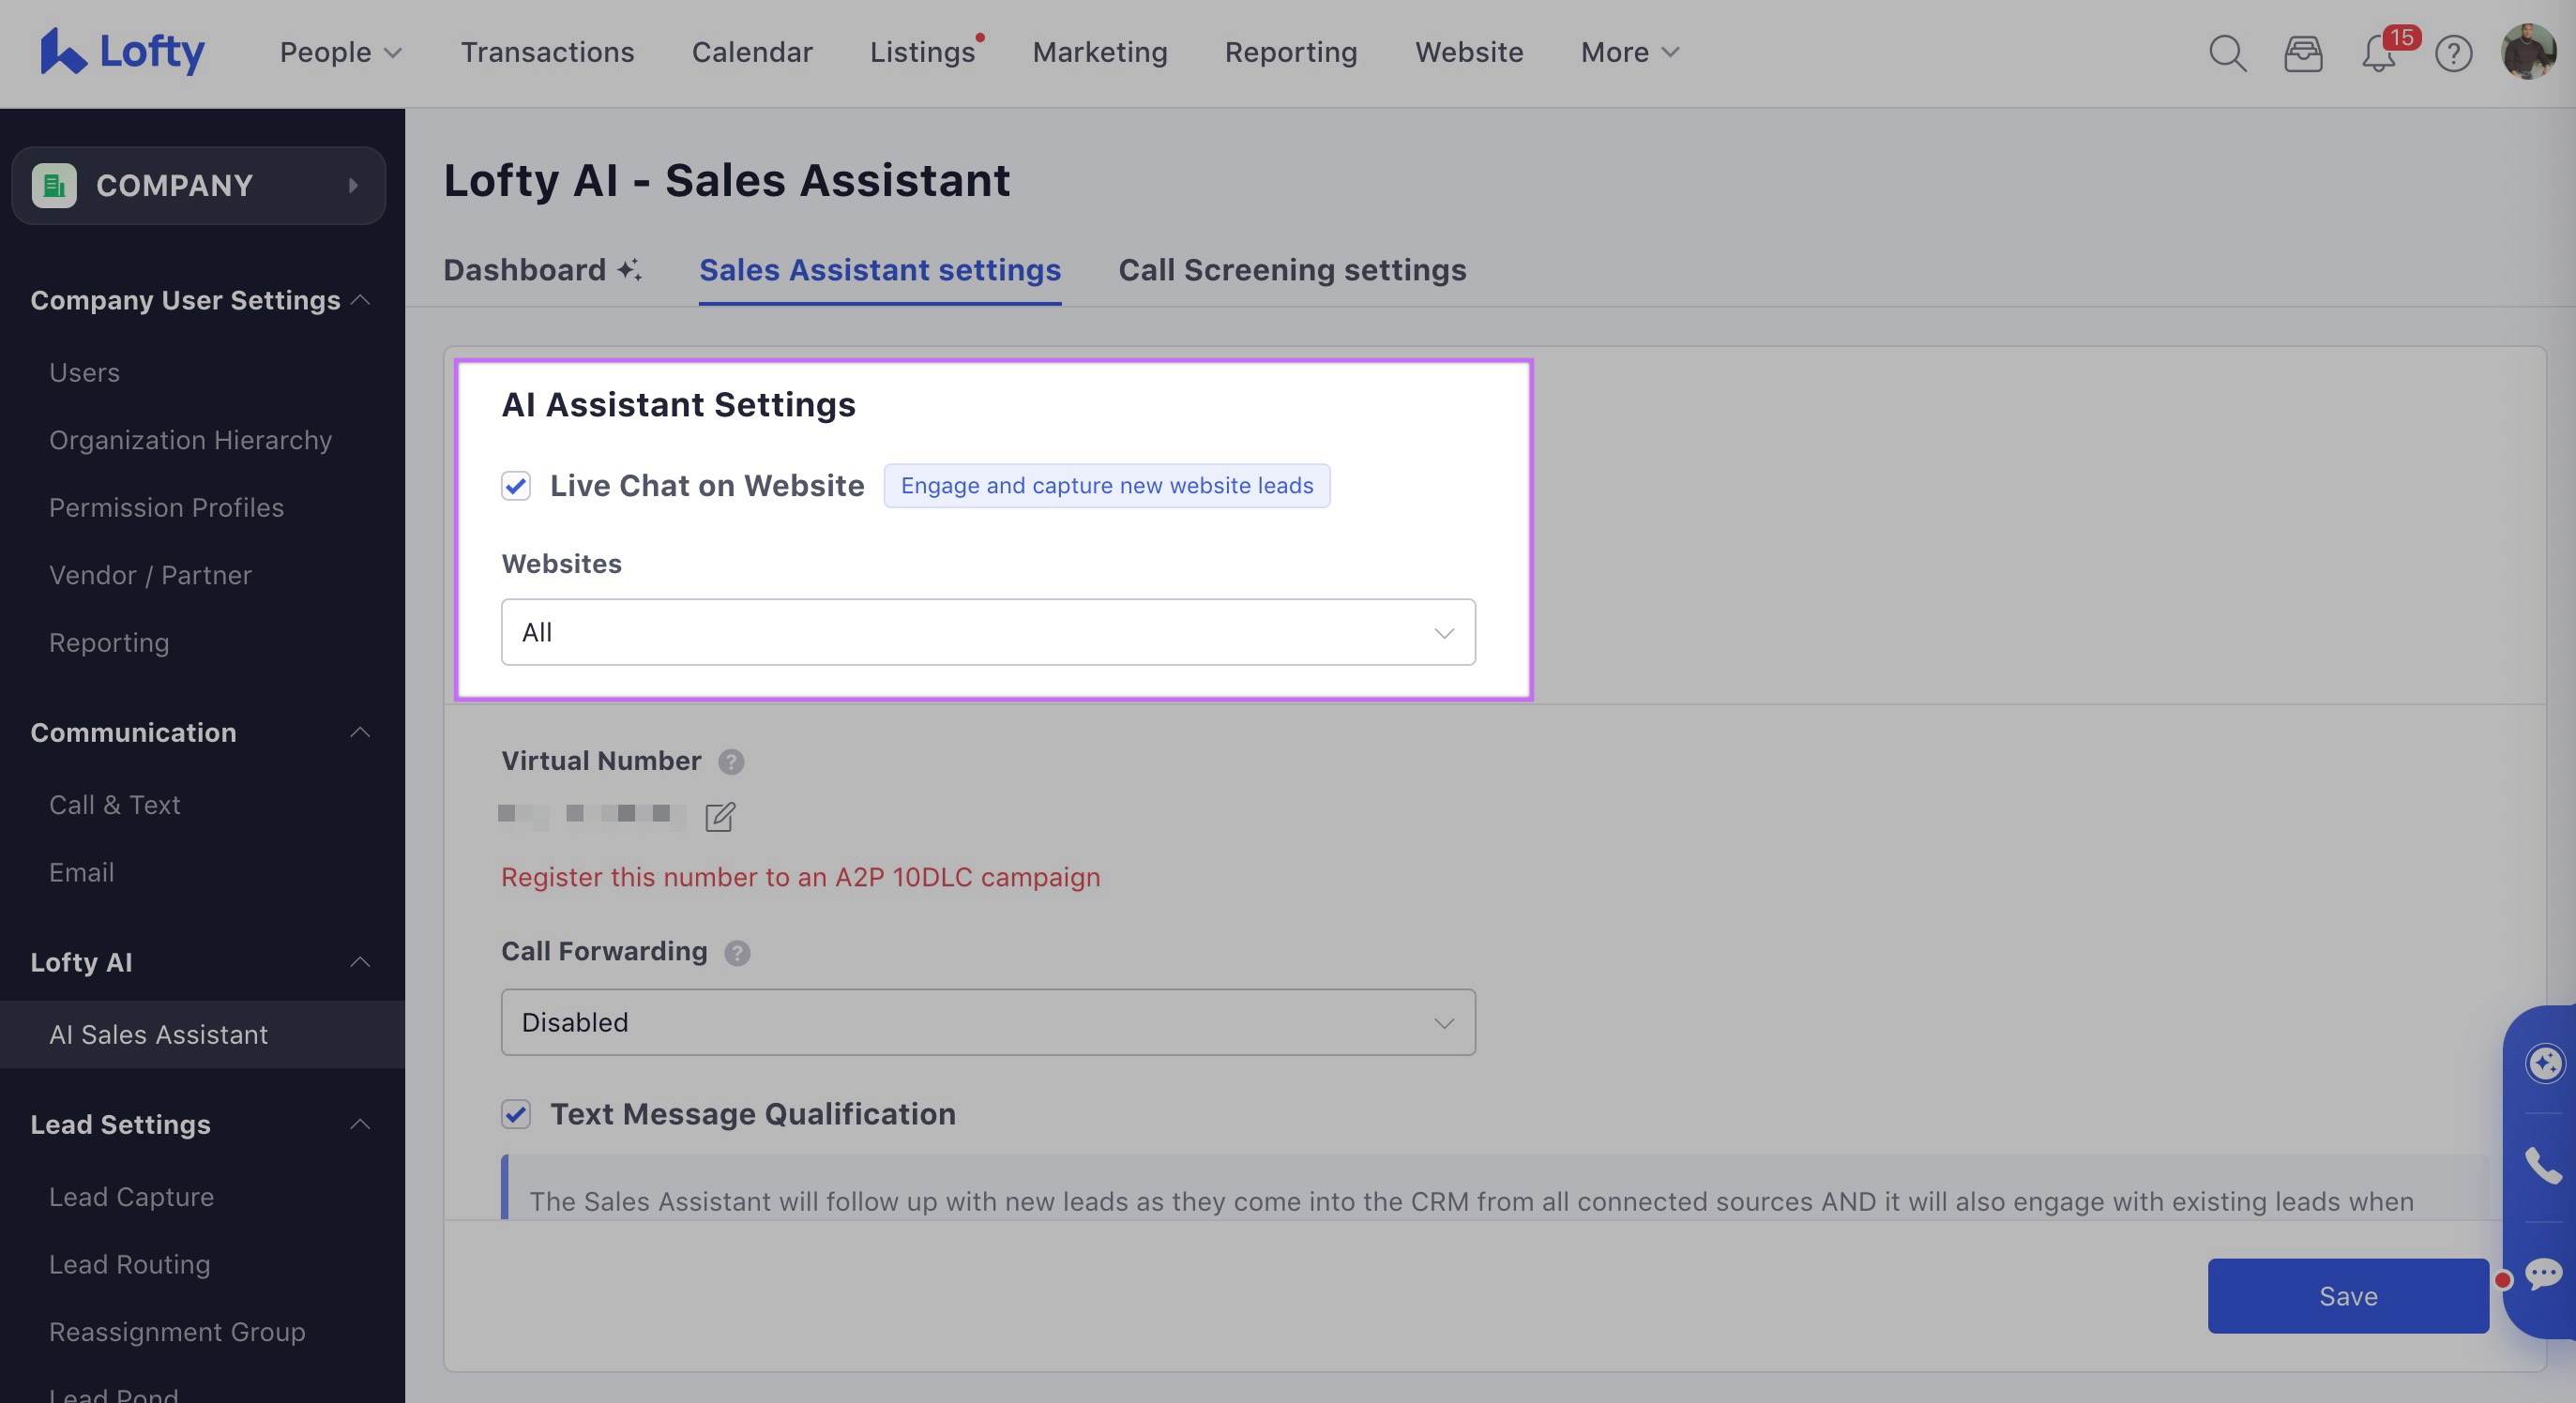Open Lead Routing settings
2576x1403 pixels.
pos(130,1264)
